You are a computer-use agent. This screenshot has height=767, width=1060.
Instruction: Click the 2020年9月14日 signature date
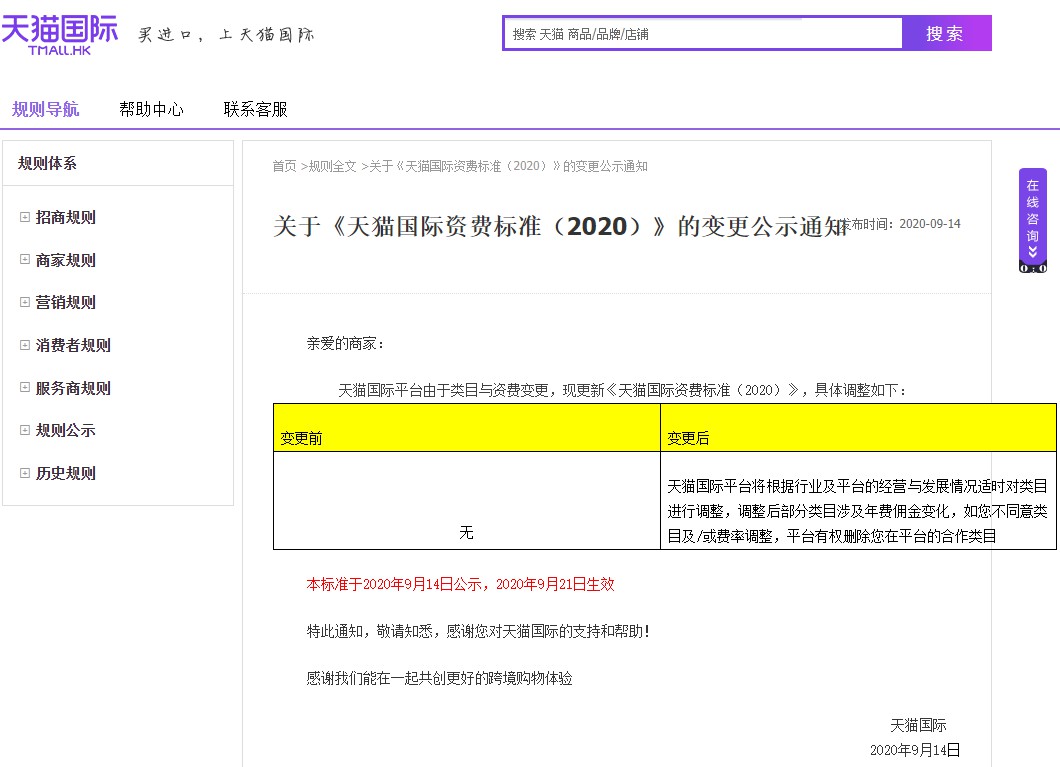point(915,749)
